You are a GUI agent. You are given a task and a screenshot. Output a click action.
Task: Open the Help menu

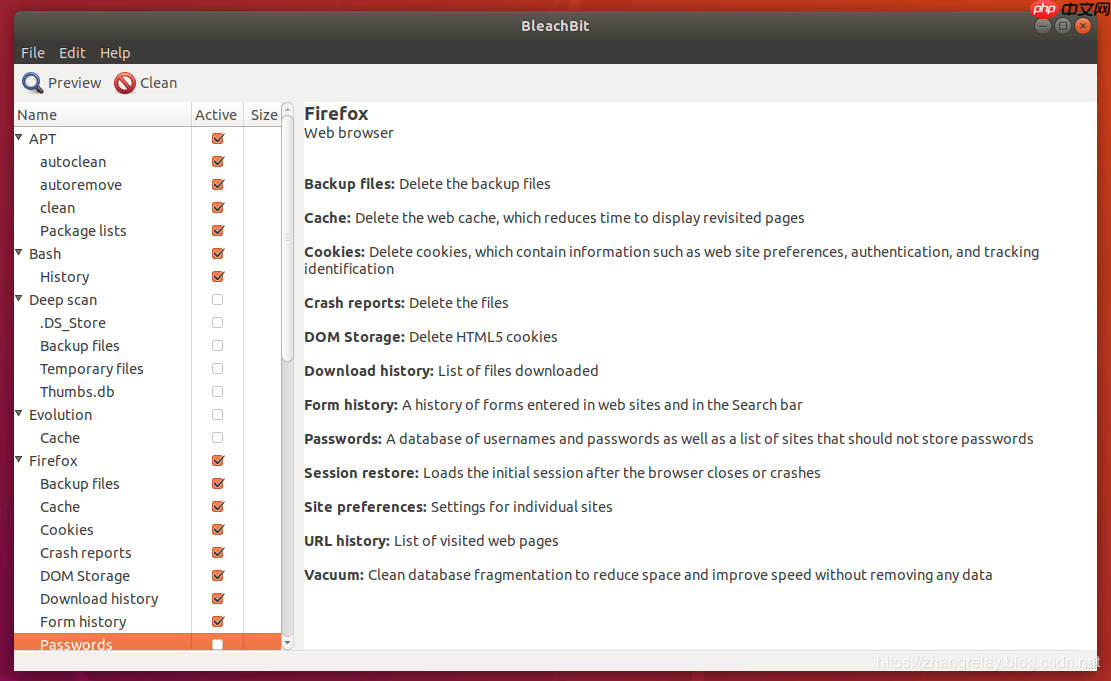(x=115, y=52)
